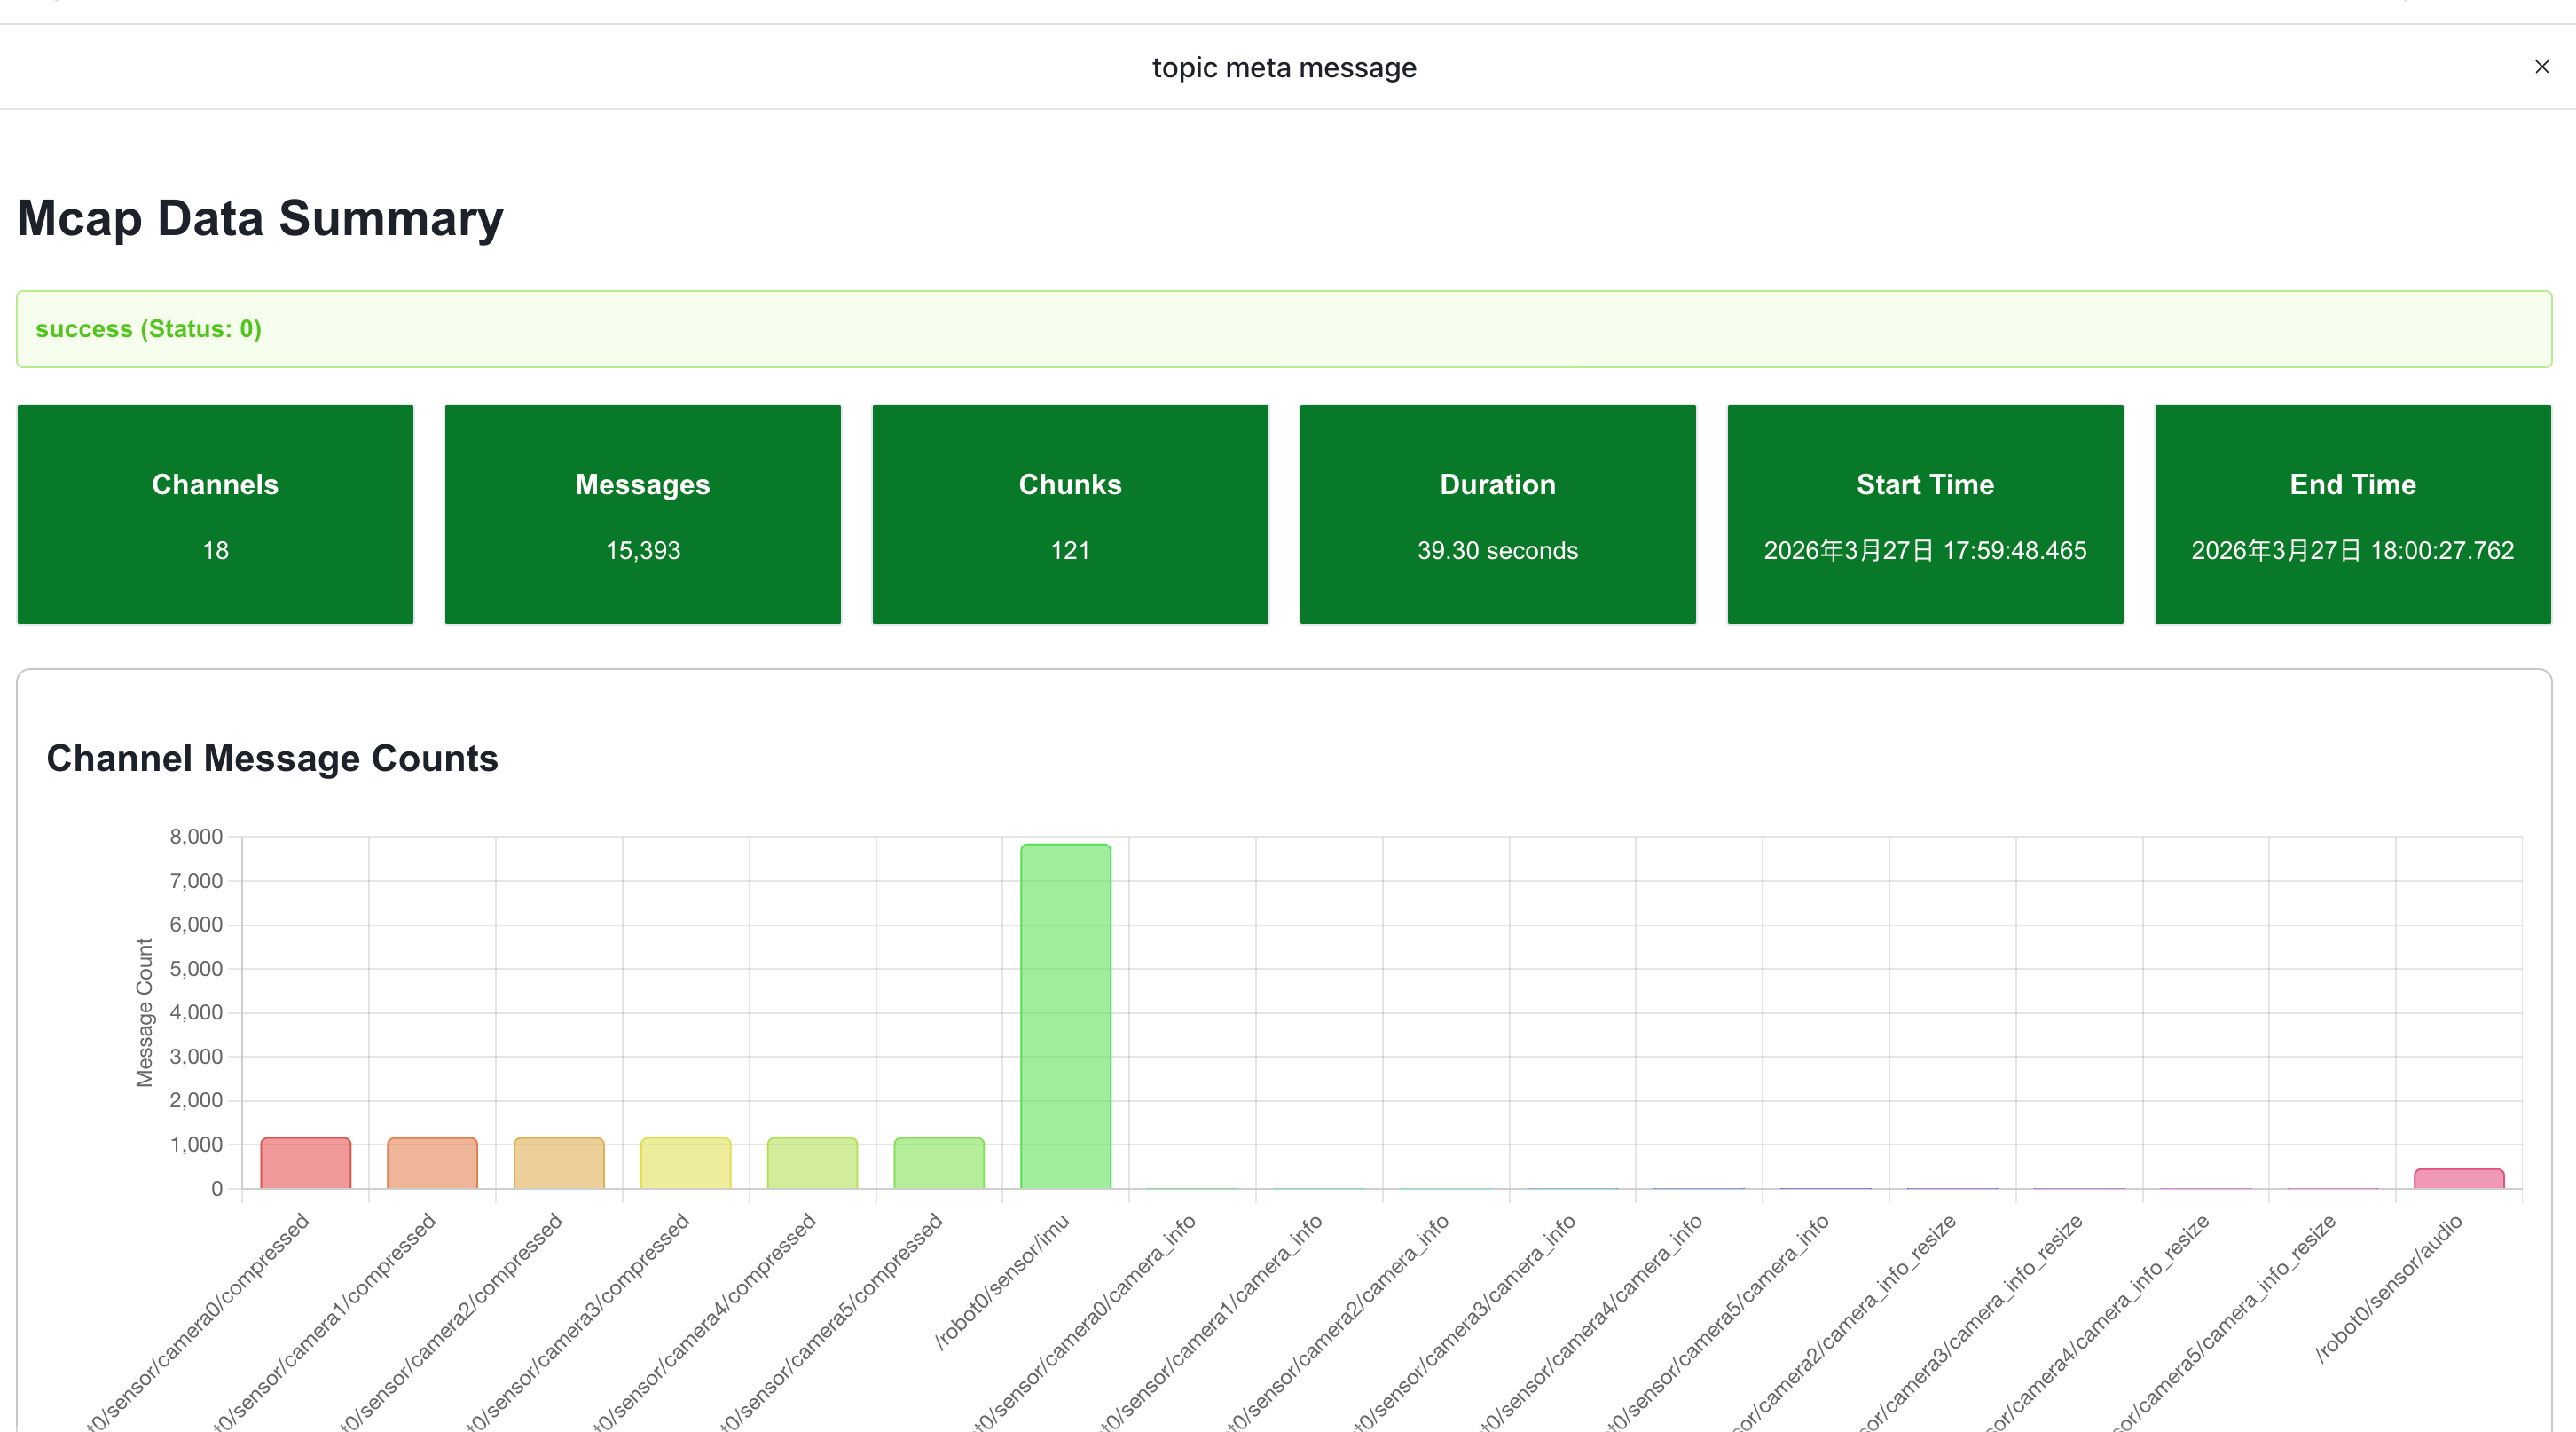Click the 'Start Time' card label
The image size is (2576, 1432).
(1925, 484)
